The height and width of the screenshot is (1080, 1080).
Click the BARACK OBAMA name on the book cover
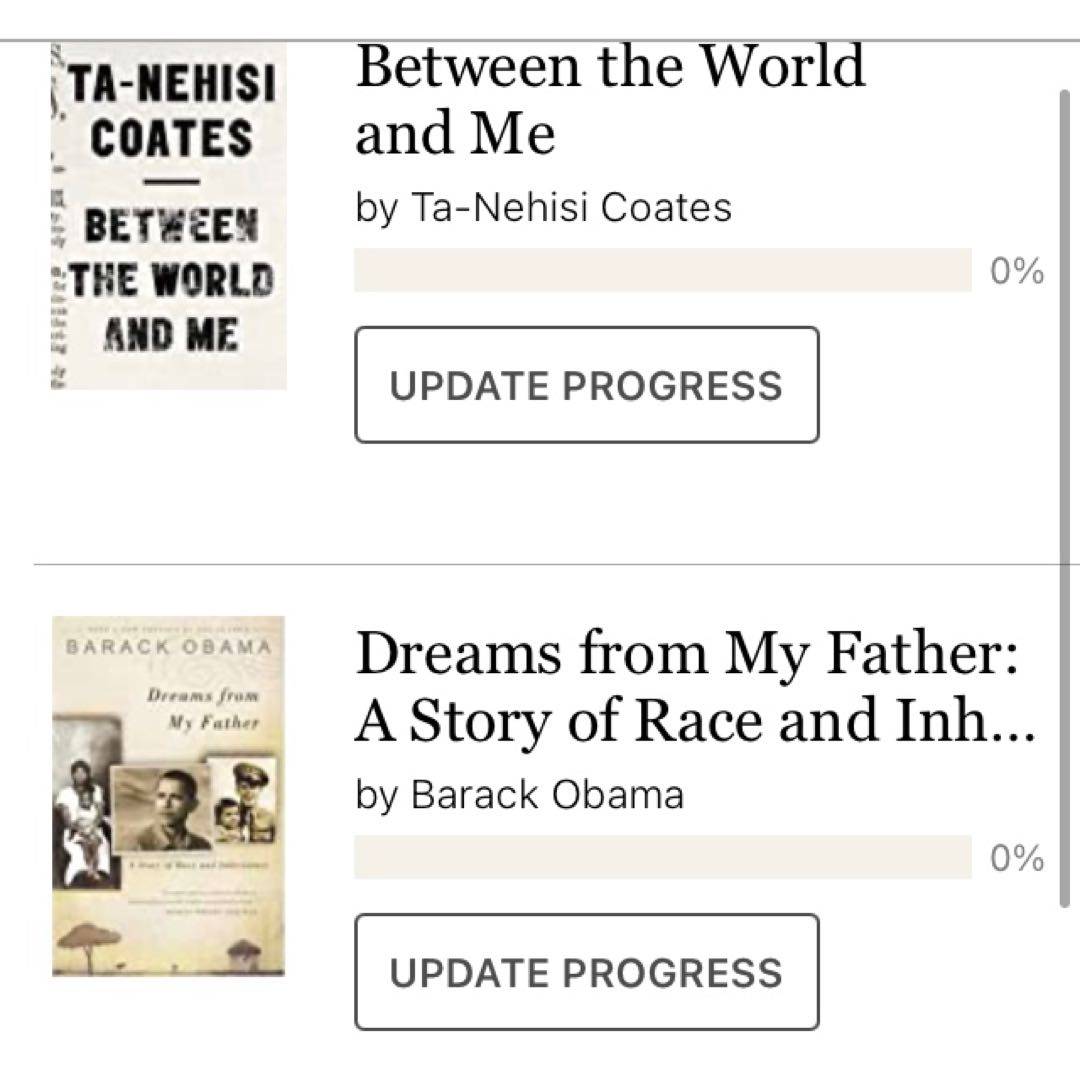(x=168, y=645)
